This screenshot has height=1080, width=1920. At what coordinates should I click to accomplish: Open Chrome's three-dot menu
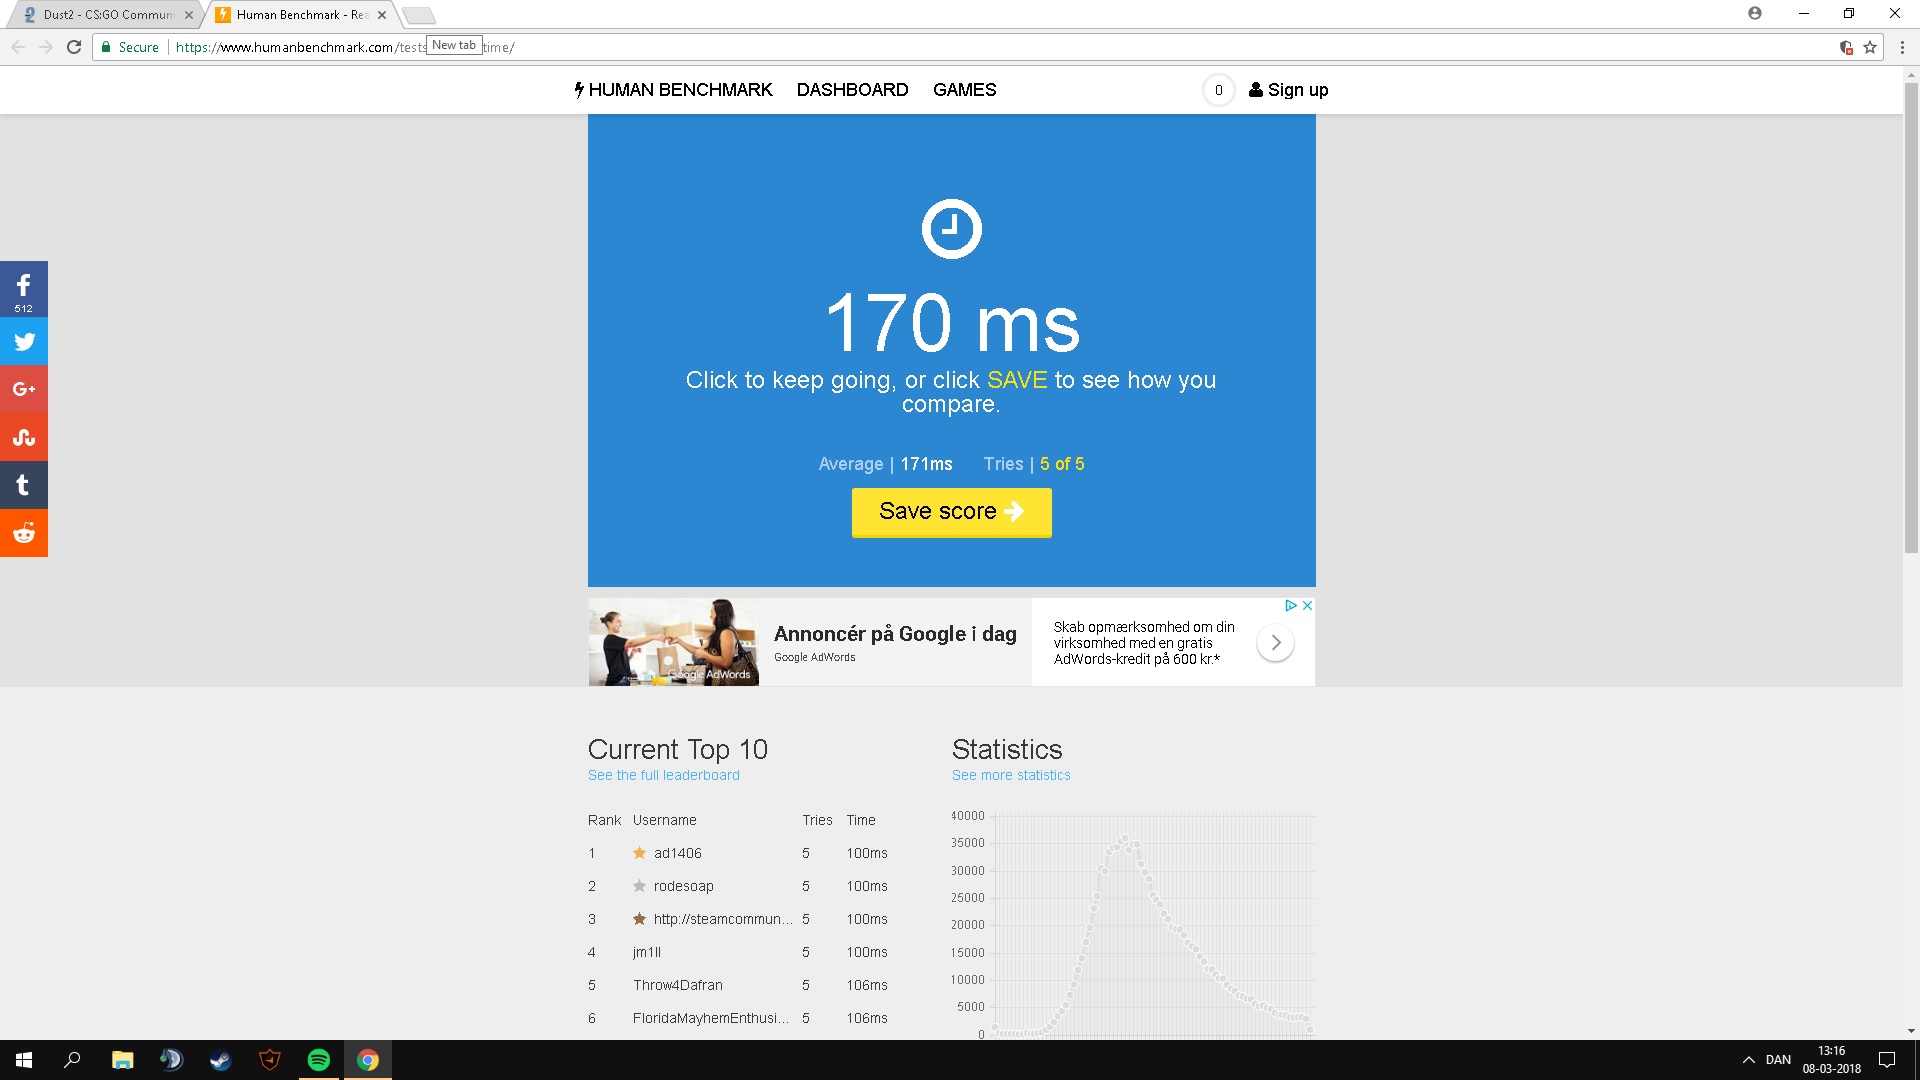point(1902,47)
